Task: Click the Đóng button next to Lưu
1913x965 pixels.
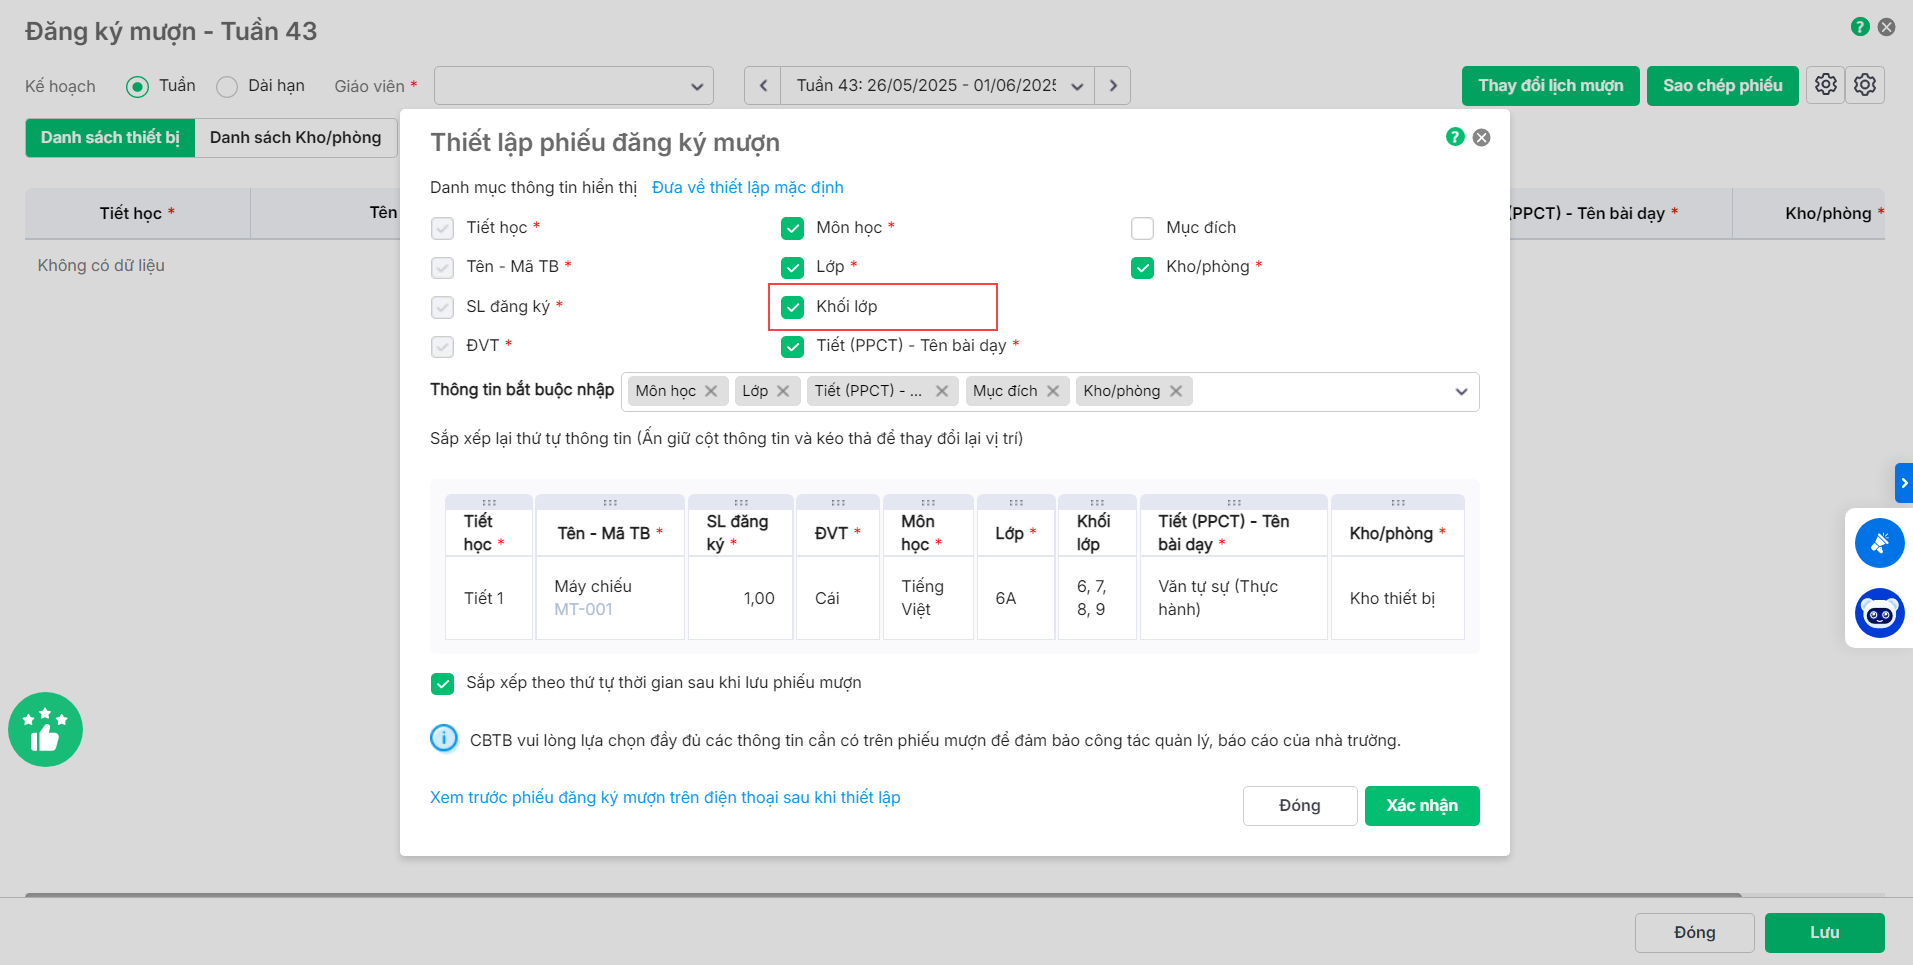Action: coord(1695,933)
